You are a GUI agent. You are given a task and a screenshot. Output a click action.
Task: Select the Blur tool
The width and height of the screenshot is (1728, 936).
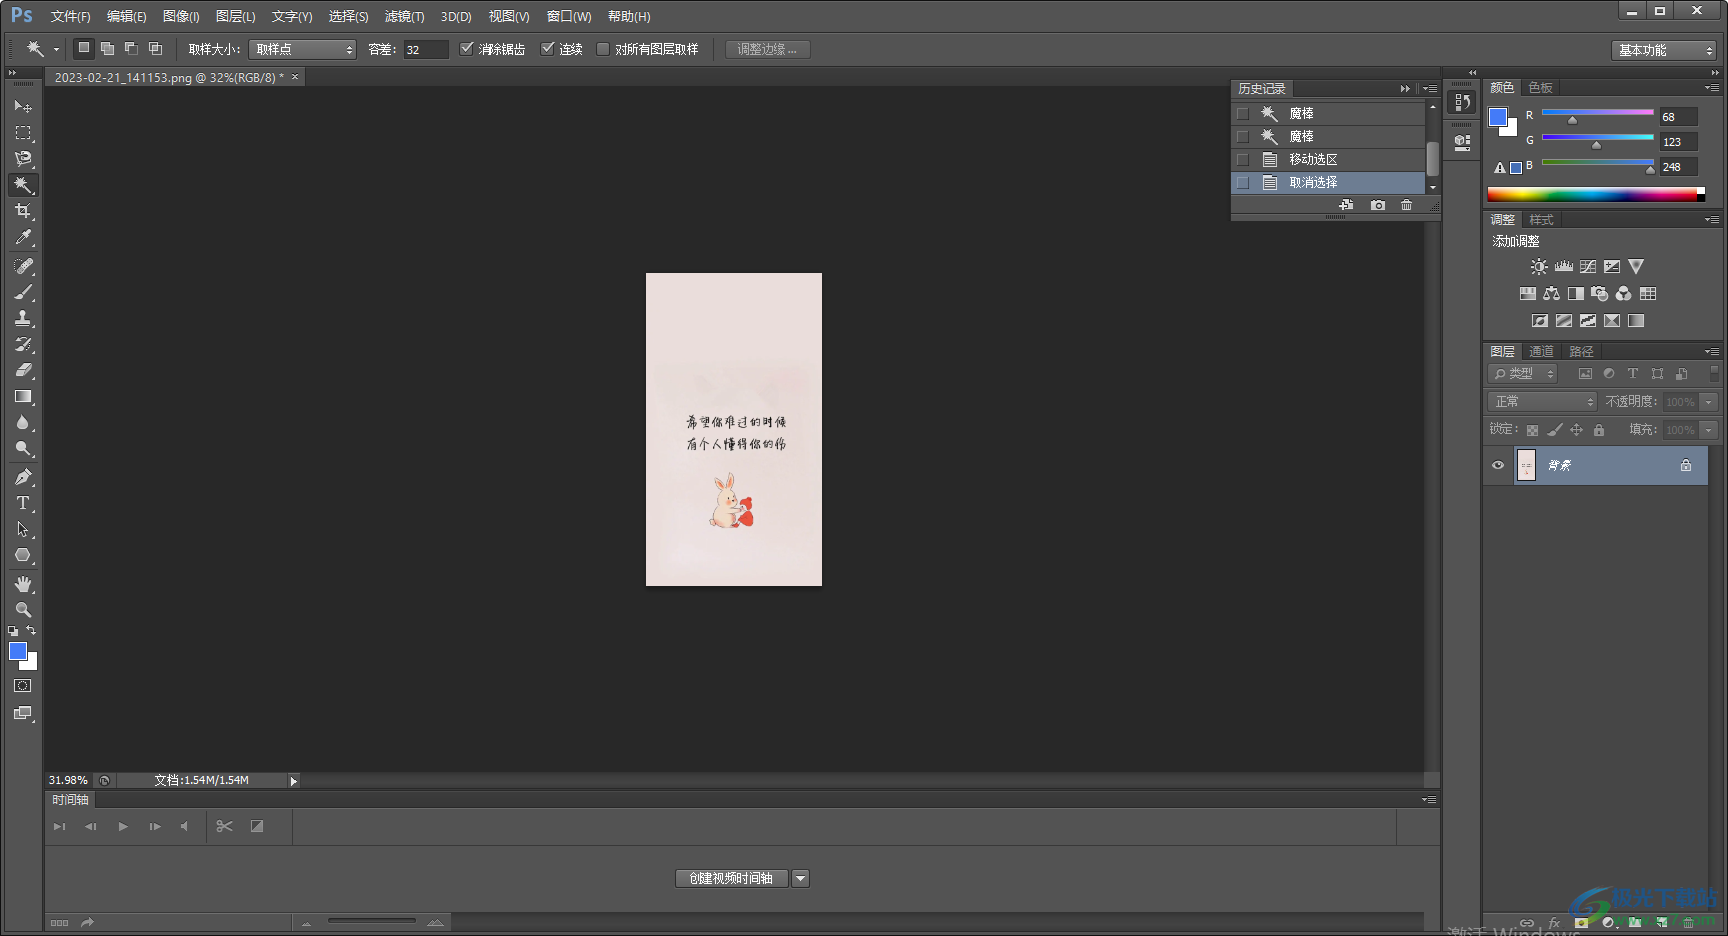pos(23,422)
